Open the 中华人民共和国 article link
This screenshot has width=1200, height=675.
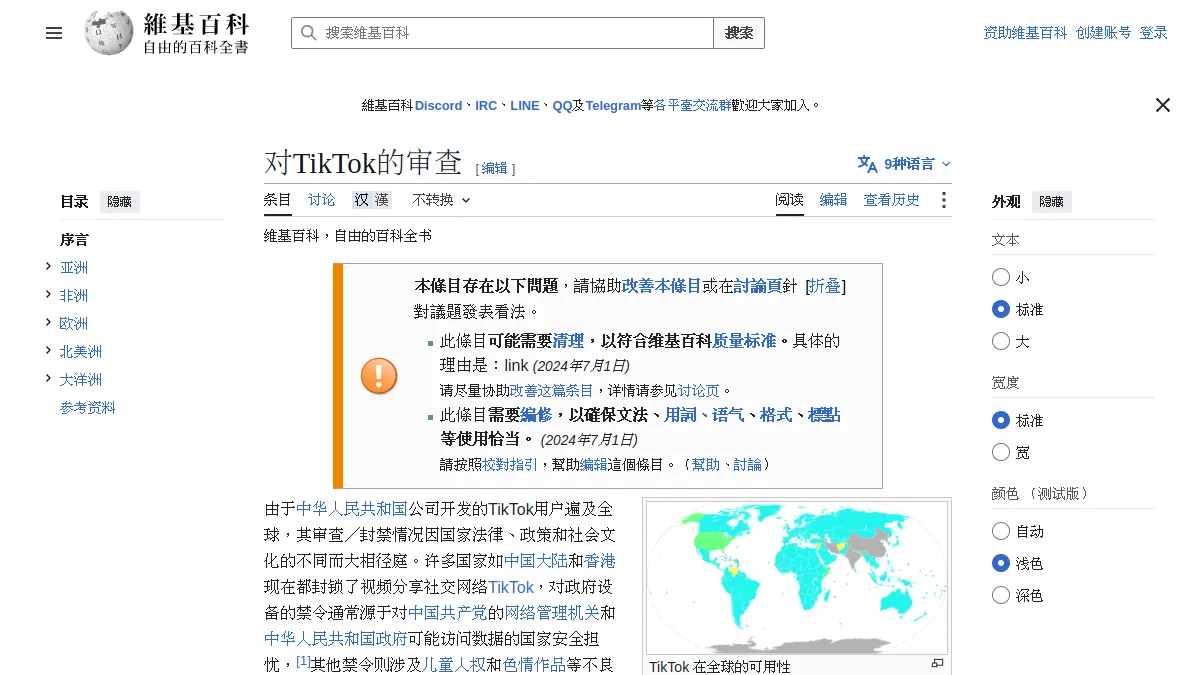(x=352, y=509)
